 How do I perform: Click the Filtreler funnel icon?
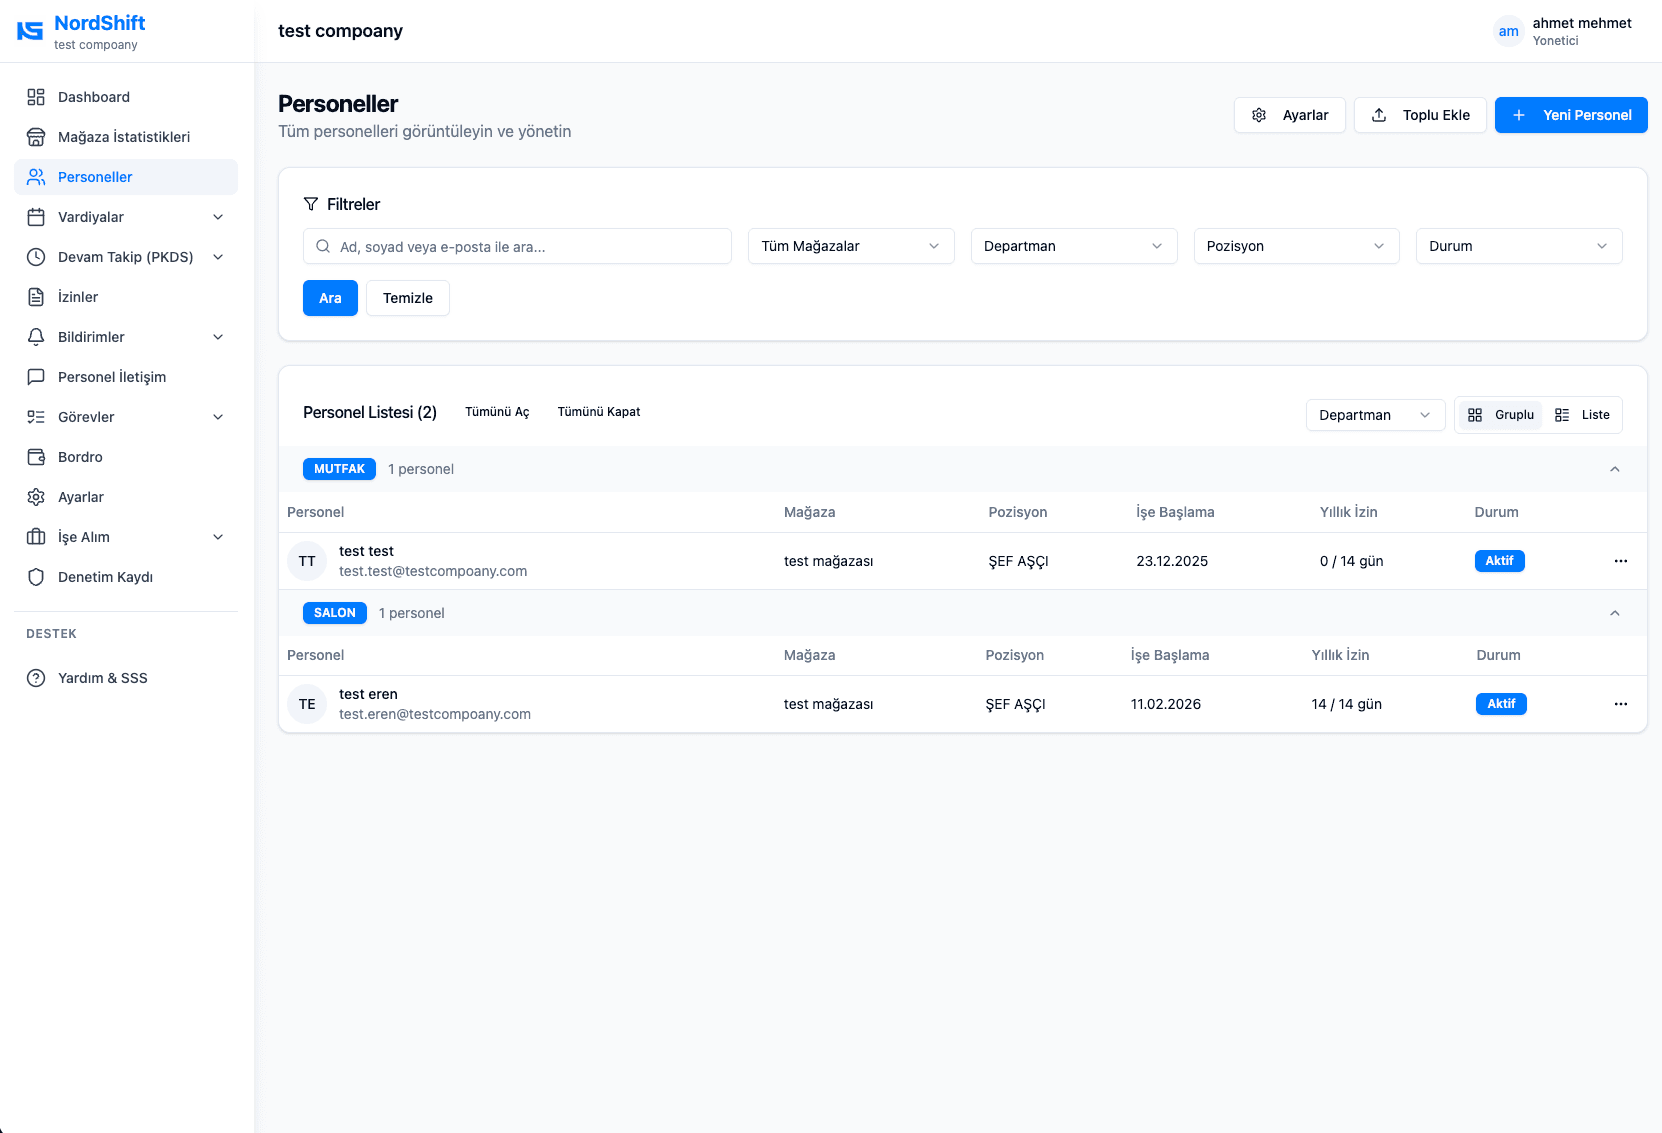coord(311,204)
